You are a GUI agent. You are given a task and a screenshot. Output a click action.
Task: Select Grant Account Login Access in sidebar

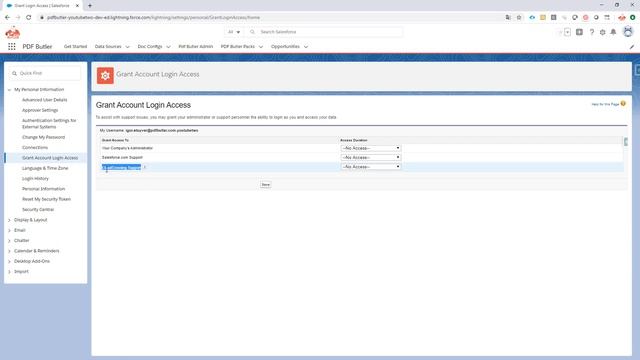click(x=50, y=158)
